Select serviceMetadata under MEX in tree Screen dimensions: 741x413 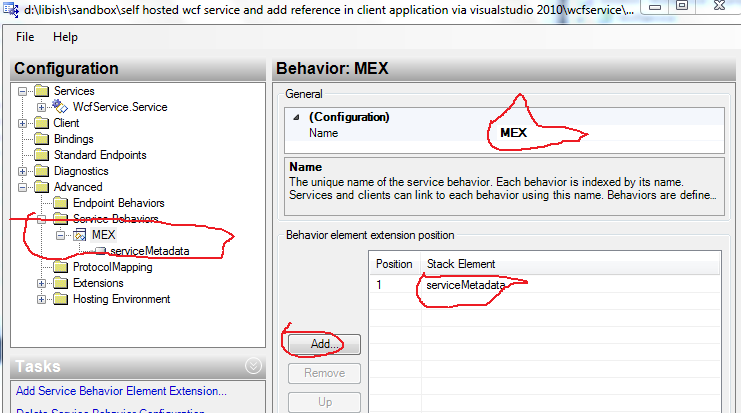point(150,251)
